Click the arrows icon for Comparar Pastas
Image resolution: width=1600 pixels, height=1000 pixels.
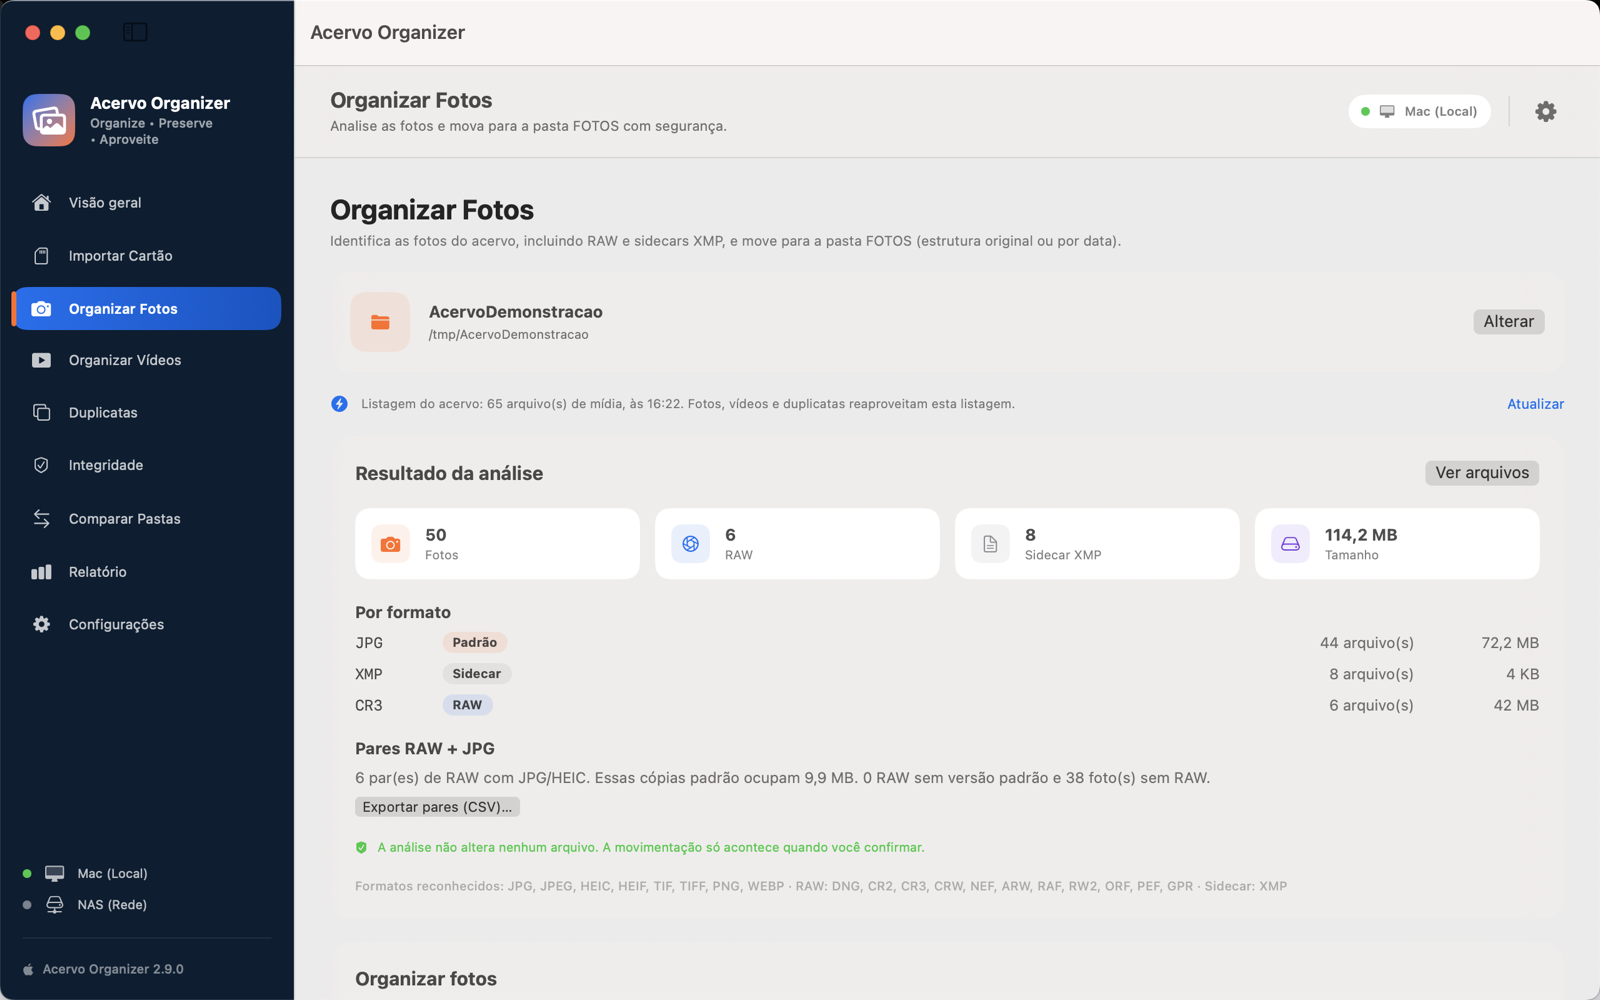[41, 519]
